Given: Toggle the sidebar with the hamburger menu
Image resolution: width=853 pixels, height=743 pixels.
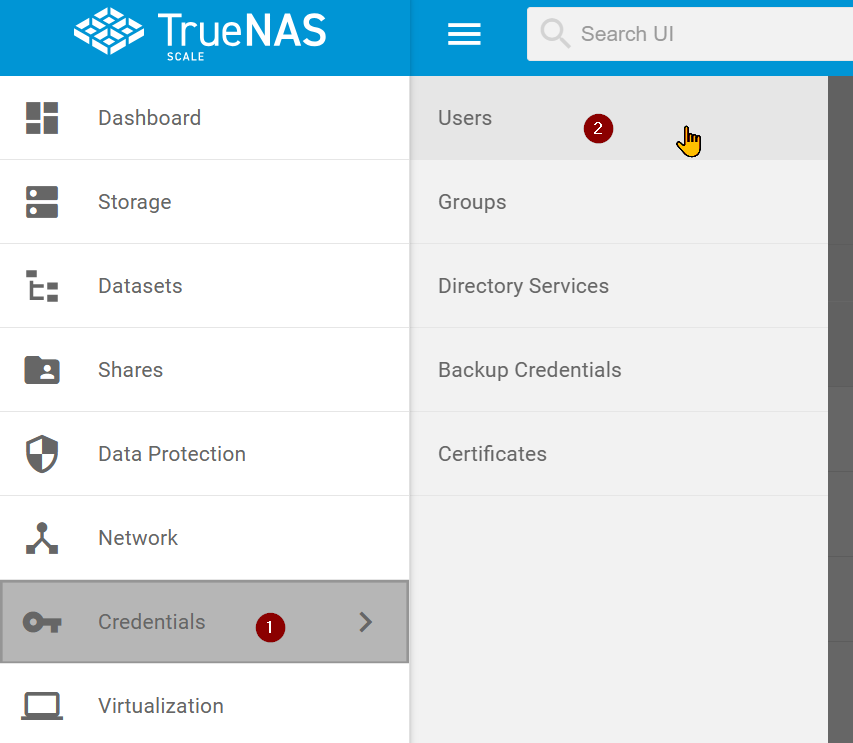Looking at the screenshot, I should pos(464,33).
